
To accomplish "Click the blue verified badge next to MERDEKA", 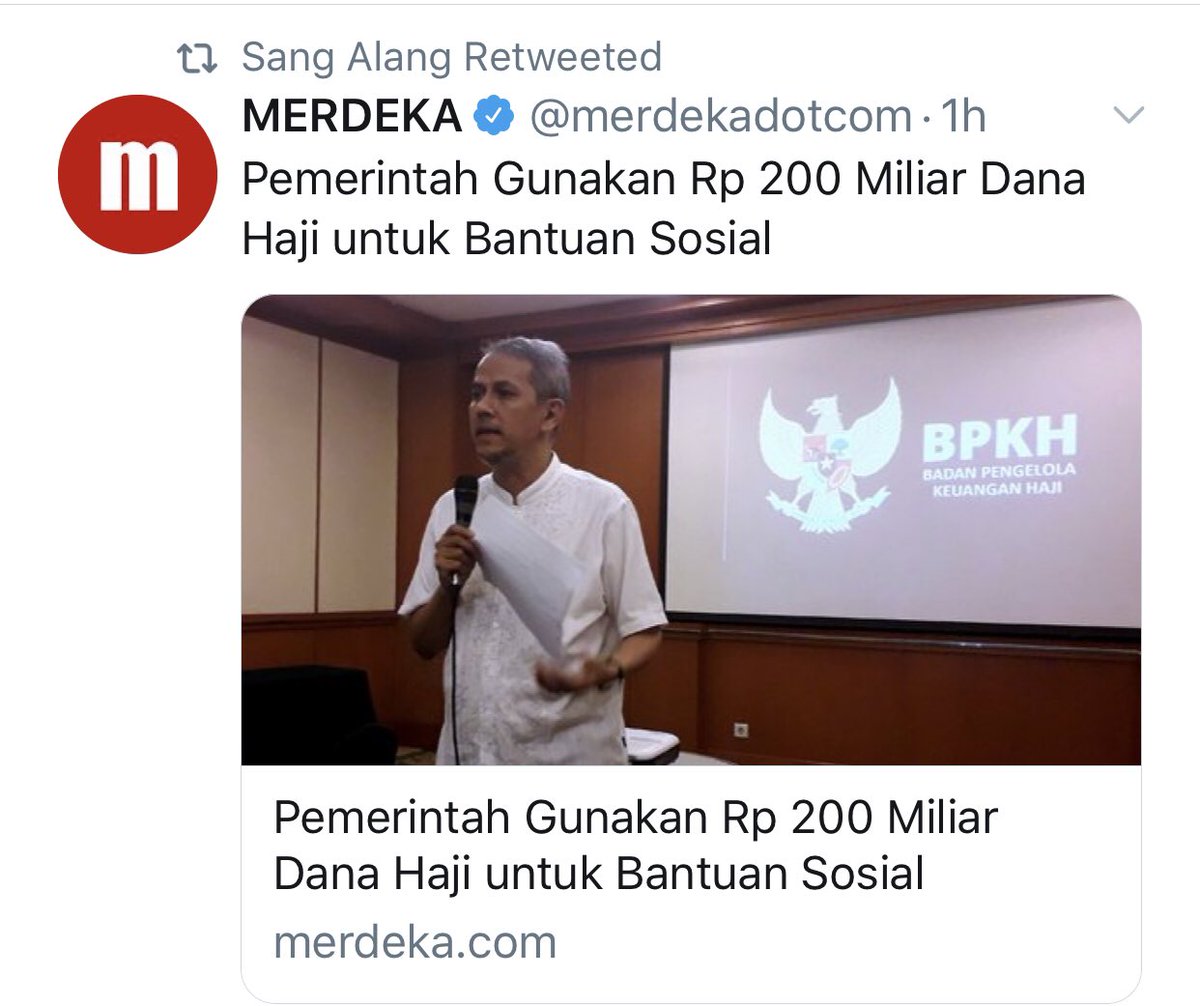I will [x=493, y=118].
